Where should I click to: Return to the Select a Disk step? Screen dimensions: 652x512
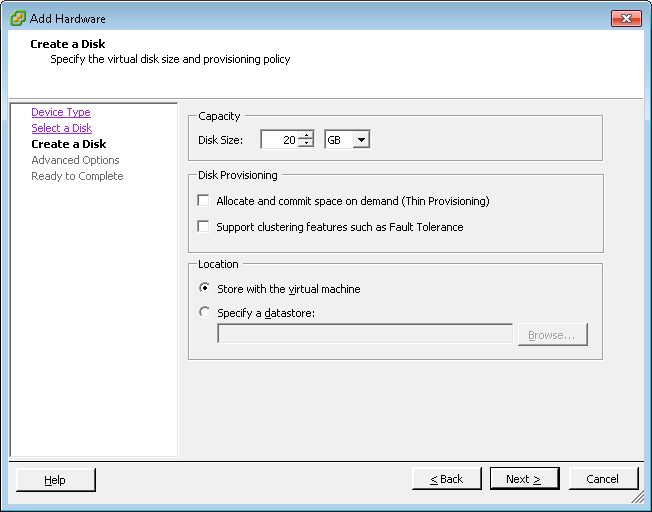(x=61, y=128)
